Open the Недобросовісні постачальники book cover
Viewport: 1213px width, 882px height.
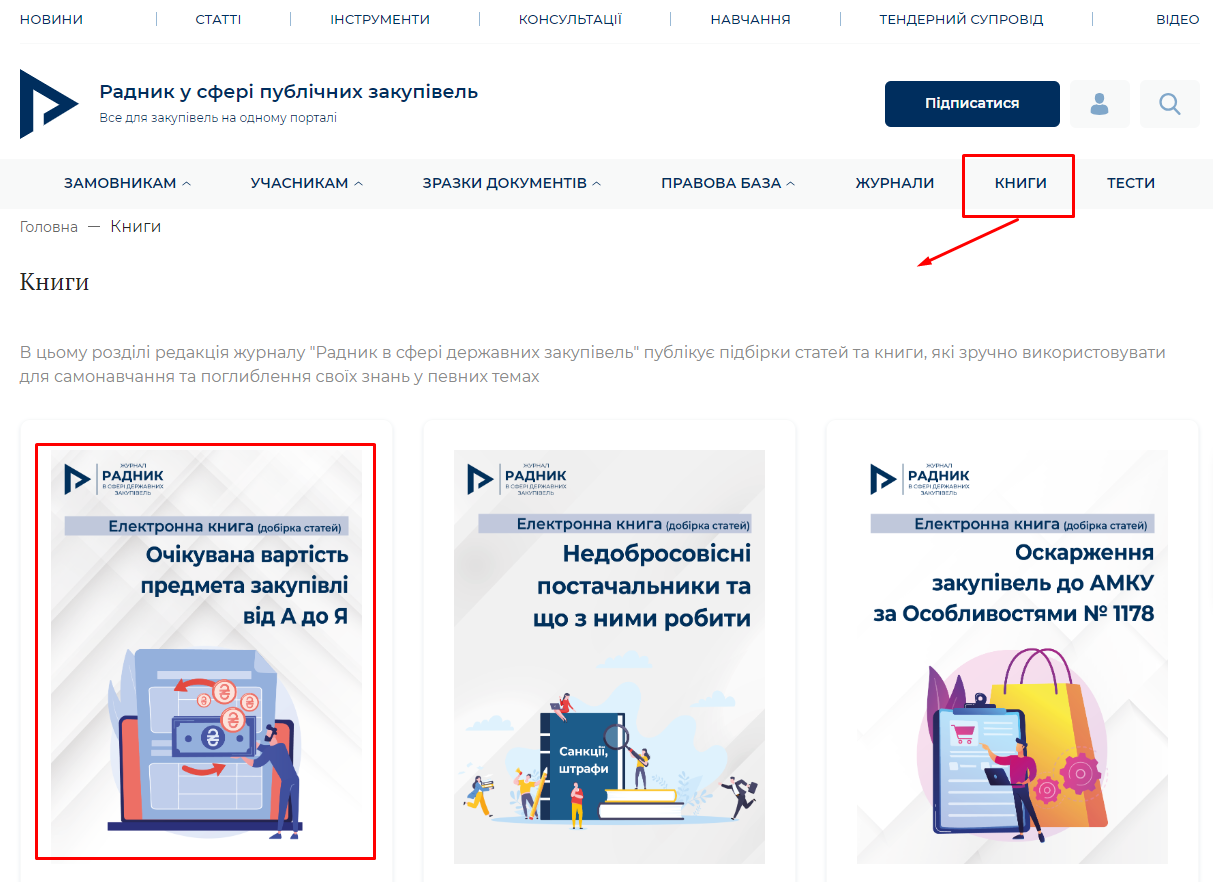[x=609, y=655]
